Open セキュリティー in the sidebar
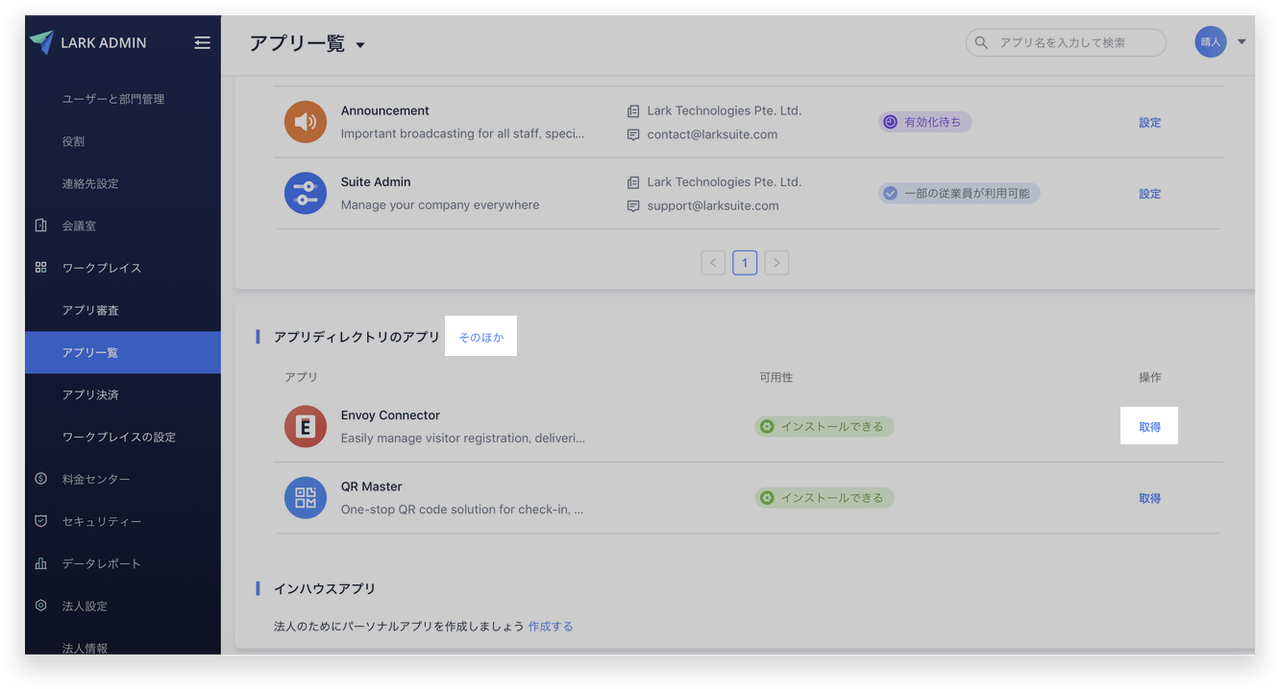The height and width of the screenshot is (689, 1280). coord(101,521)
